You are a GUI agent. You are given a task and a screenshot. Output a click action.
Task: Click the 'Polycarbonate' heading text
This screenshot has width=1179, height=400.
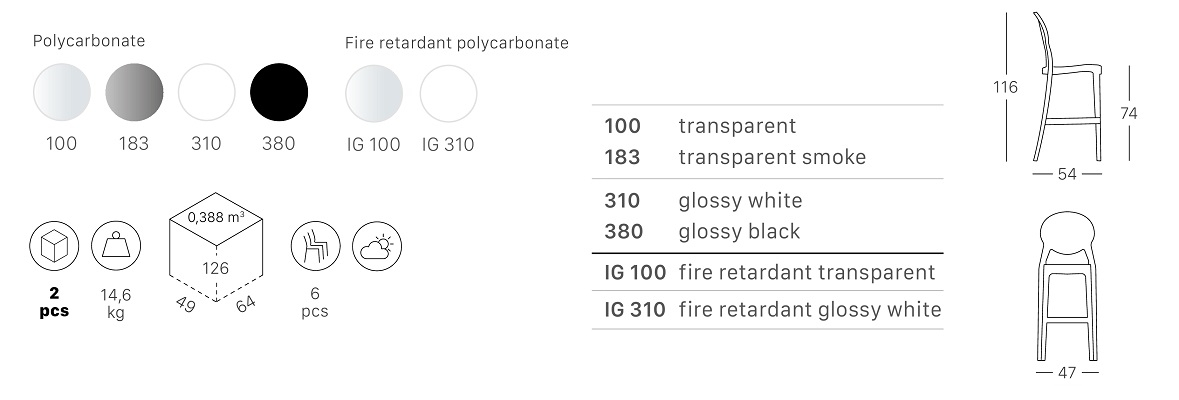click(x=89, y=41)
